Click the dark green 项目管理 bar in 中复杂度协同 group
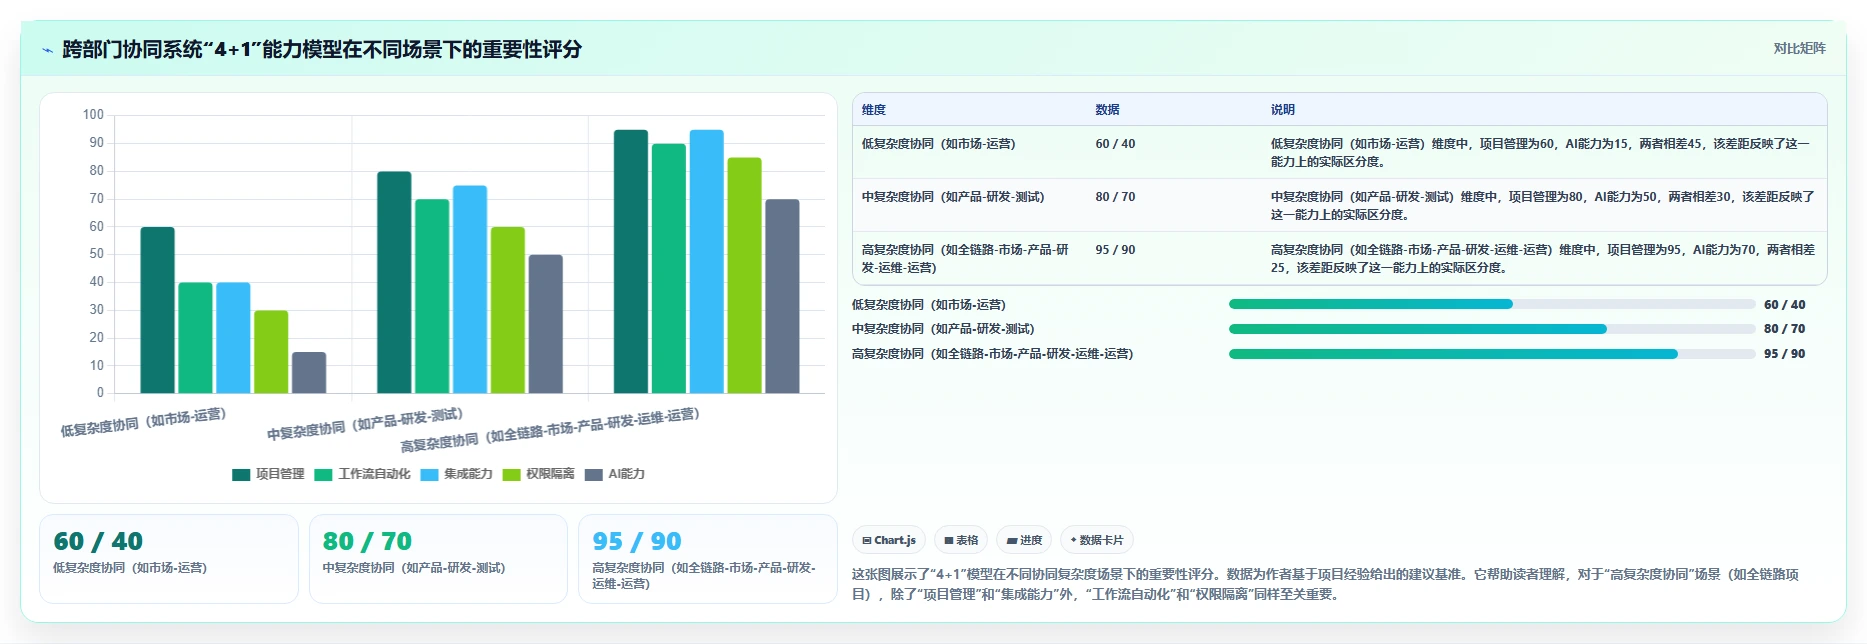 click(x=394, y=282)
